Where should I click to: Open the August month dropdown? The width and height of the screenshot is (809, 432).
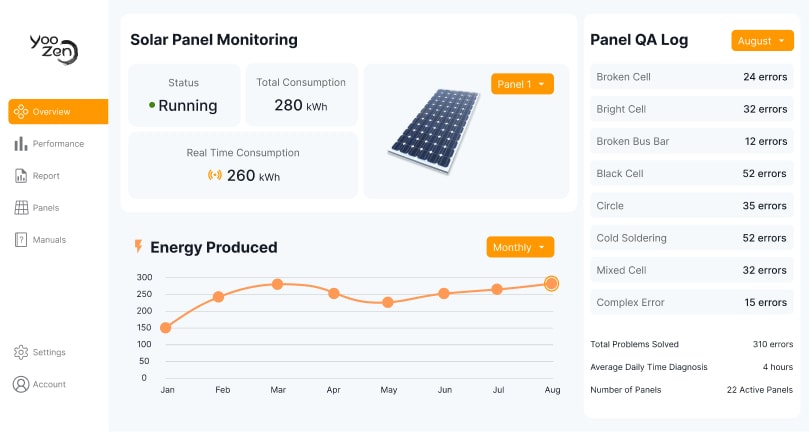pyautogui.click(x=762, y=41)
